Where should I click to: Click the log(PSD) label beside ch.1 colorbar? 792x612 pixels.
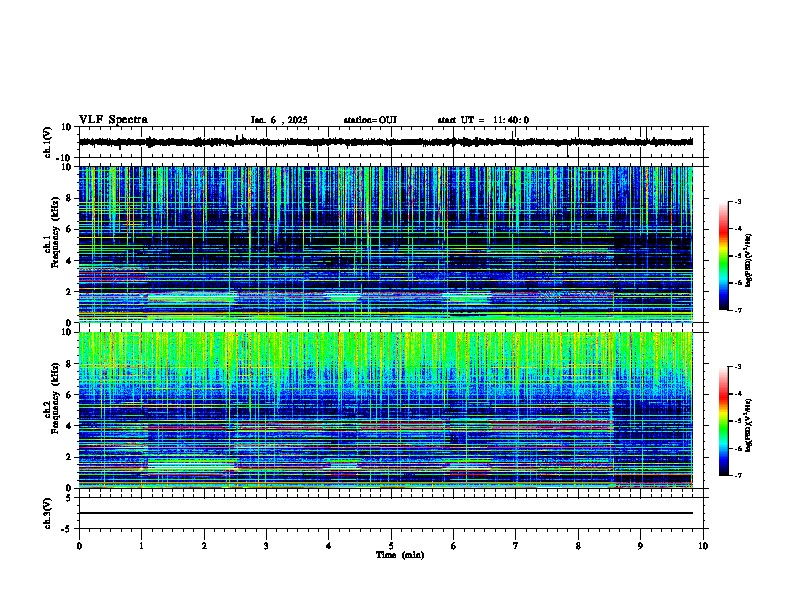749,260
